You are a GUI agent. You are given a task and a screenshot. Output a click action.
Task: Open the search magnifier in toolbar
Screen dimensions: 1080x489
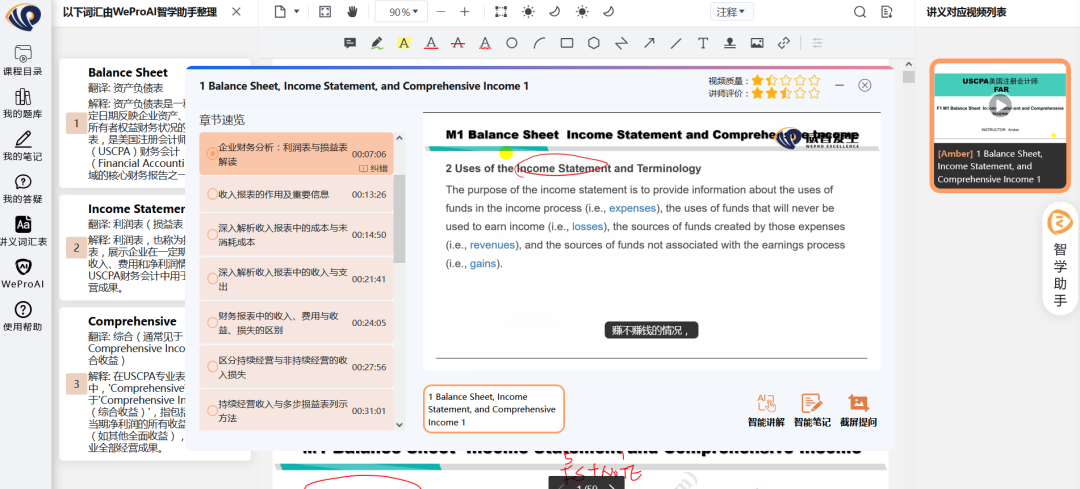point(860,12)
